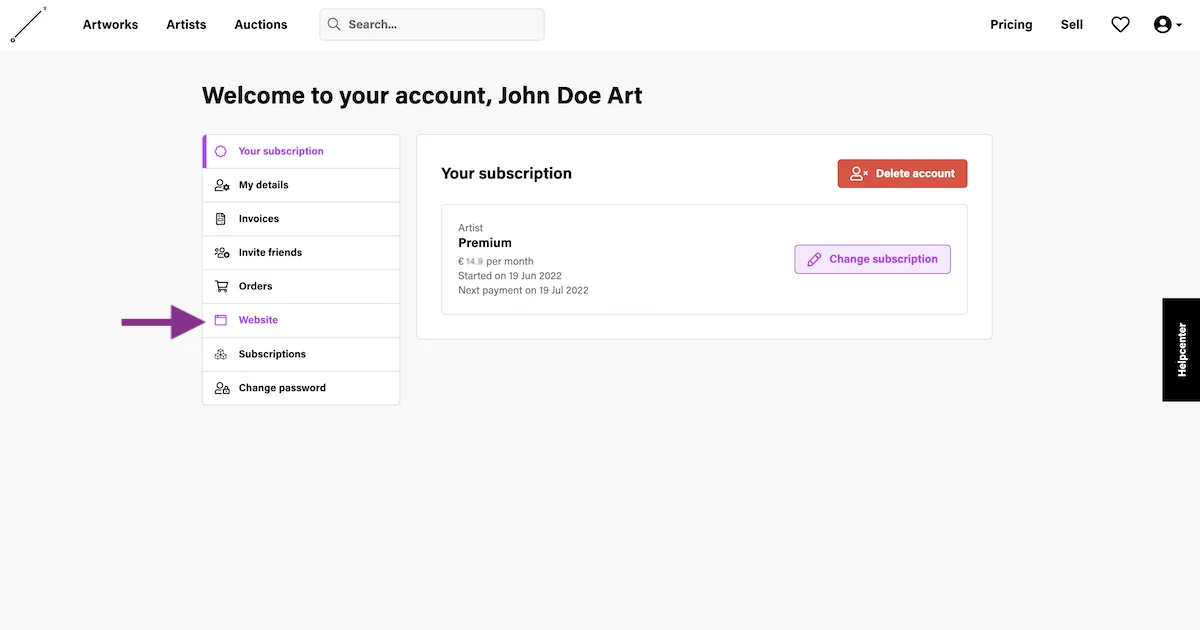Click the Website browser window icon

point(221,320)
